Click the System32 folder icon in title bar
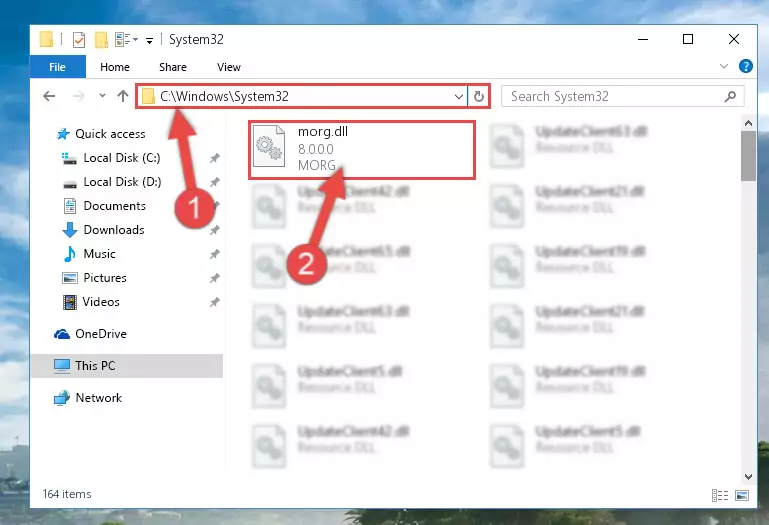Image resolution: width=769 pixels, height=525 pixels. [46, 39]
